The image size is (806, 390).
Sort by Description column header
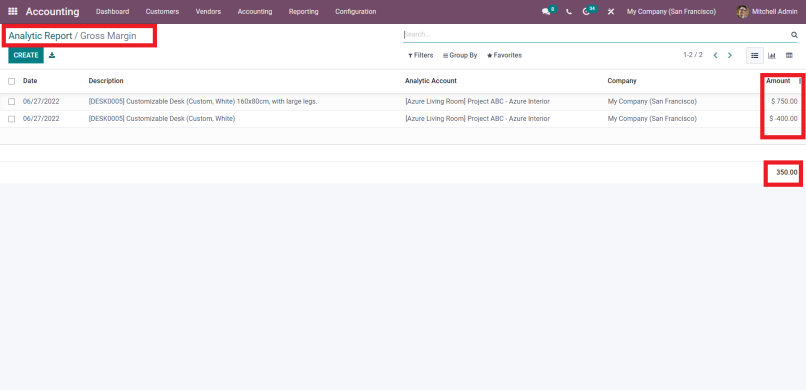(106, 81)
